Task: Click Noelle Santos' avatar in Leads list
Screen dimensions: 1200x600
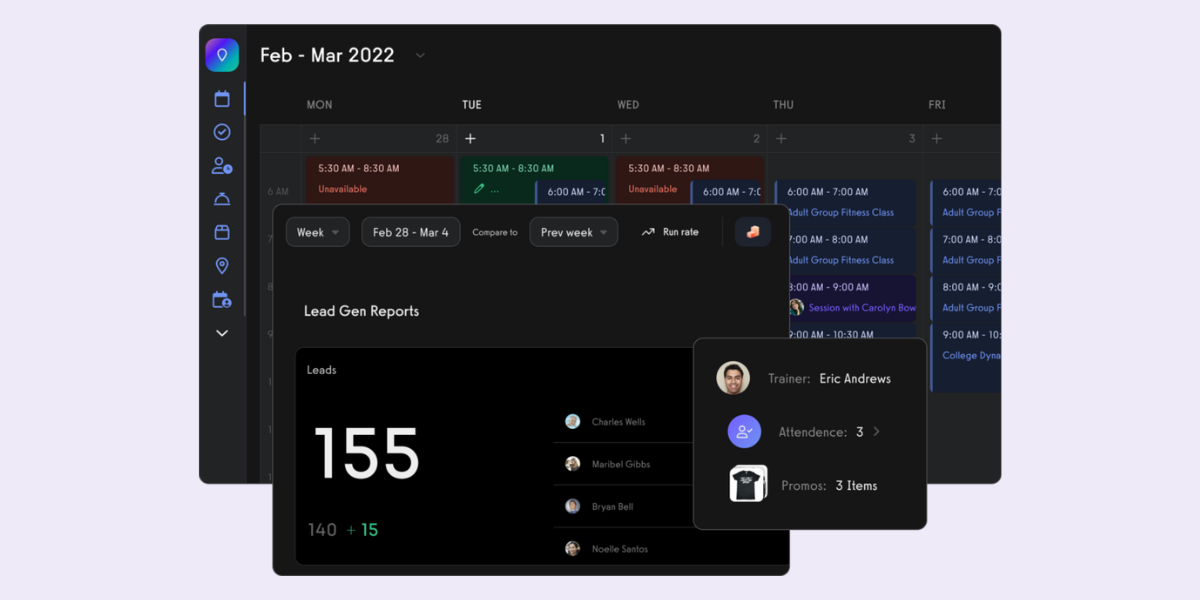Action: 572,548
